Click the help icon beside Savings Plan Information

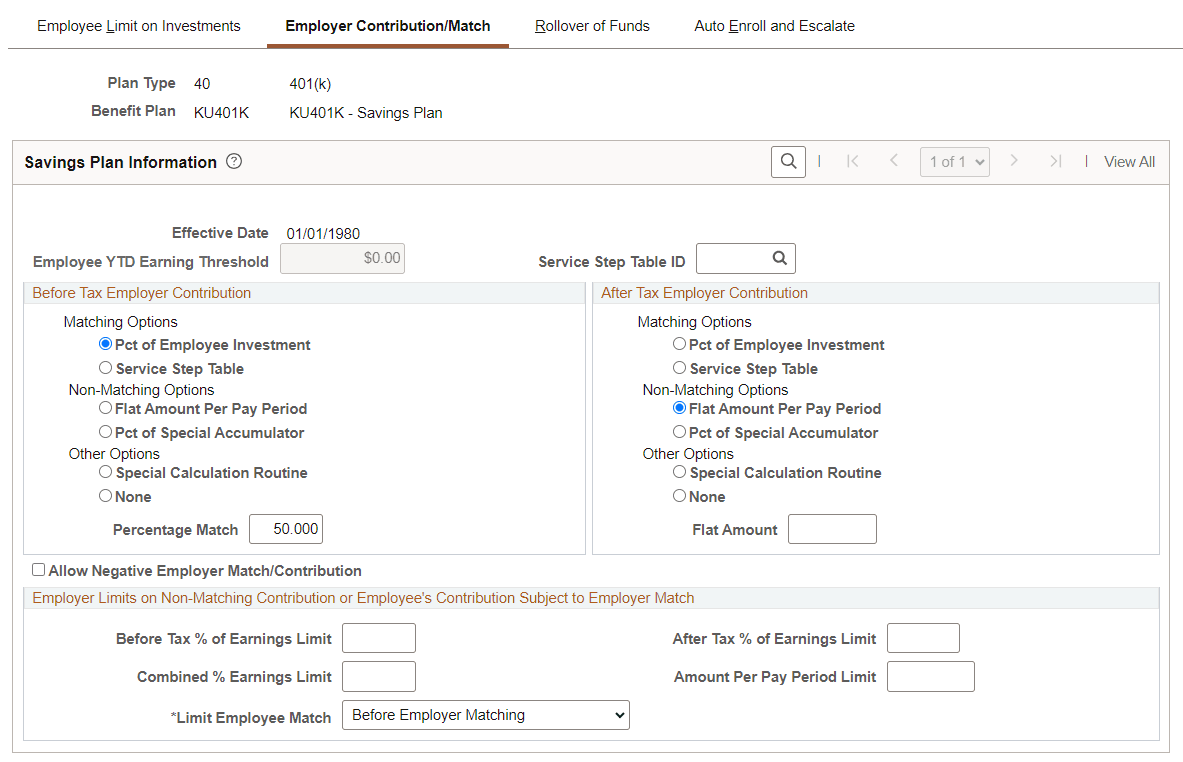point(233,160)
